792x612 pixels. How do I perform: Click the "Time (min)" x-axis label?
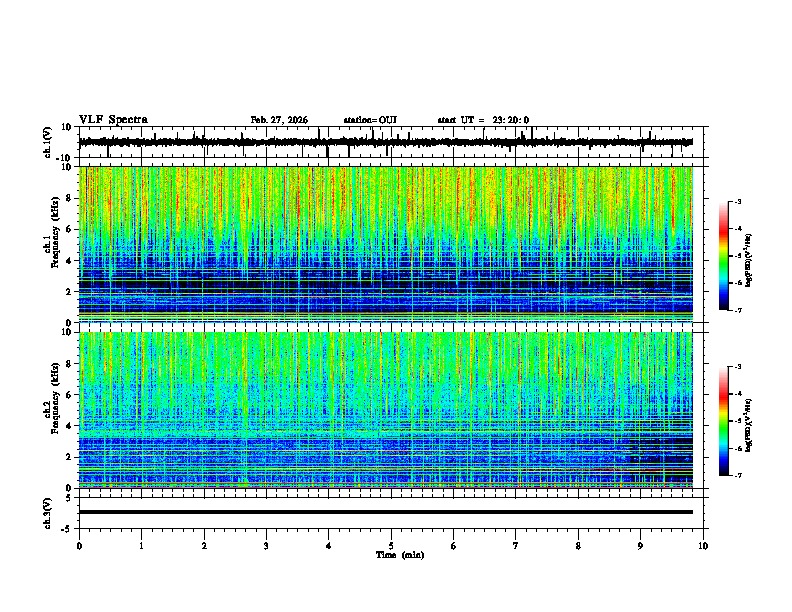(x=400, y=555)
